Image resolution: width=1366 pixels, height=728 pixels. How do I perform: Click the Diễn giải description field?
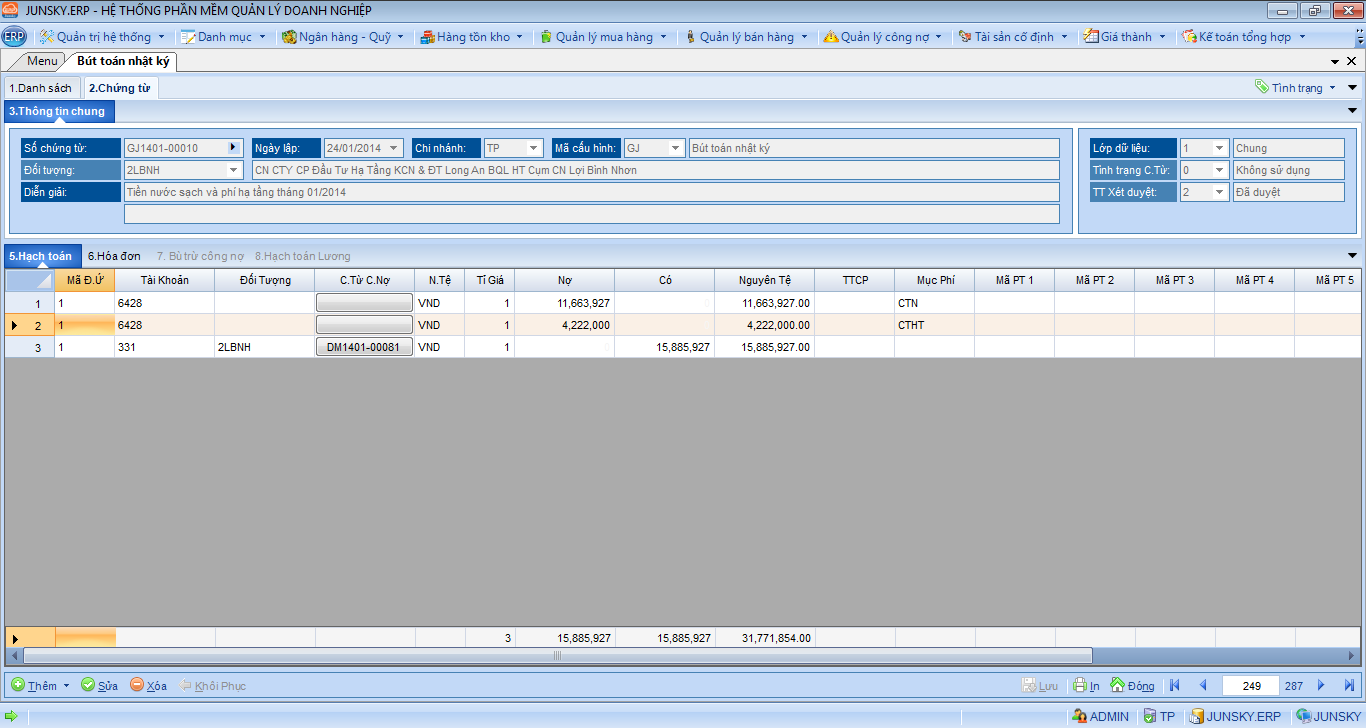coord(590,192)
